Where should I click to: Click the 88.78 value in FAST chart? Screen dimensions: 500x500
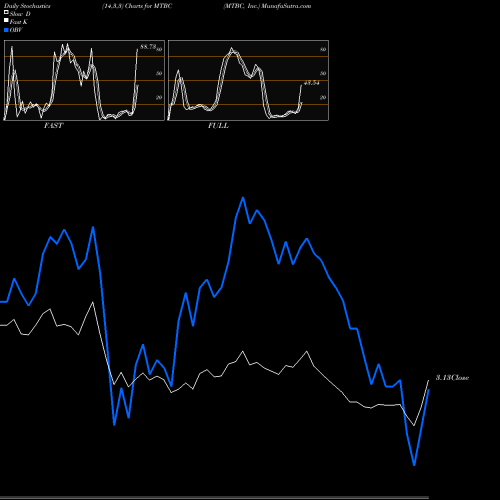click(148, 47)
